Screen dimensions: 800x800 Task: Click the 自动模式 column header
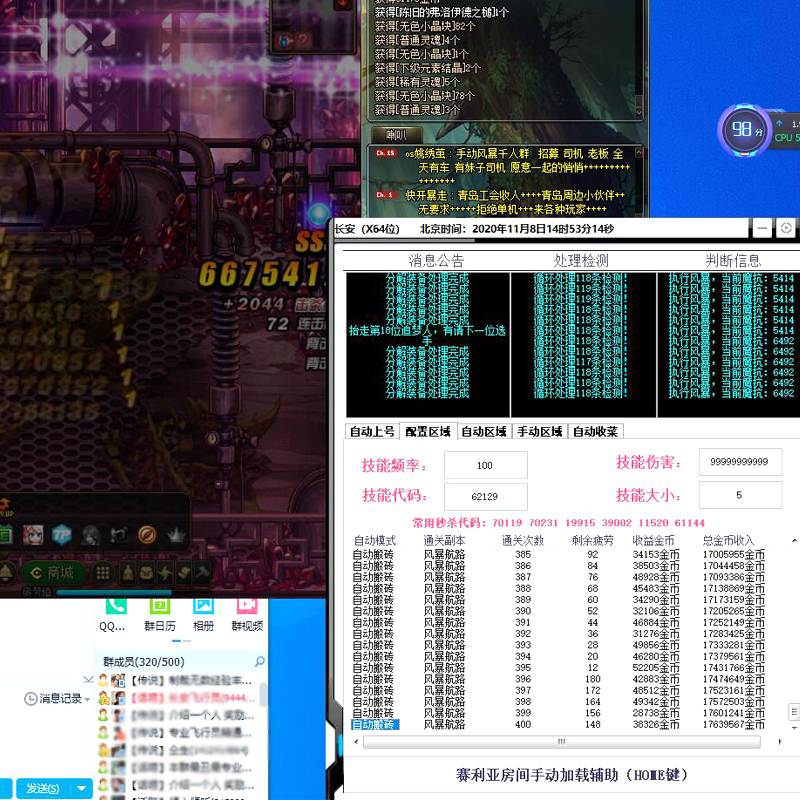375,540
